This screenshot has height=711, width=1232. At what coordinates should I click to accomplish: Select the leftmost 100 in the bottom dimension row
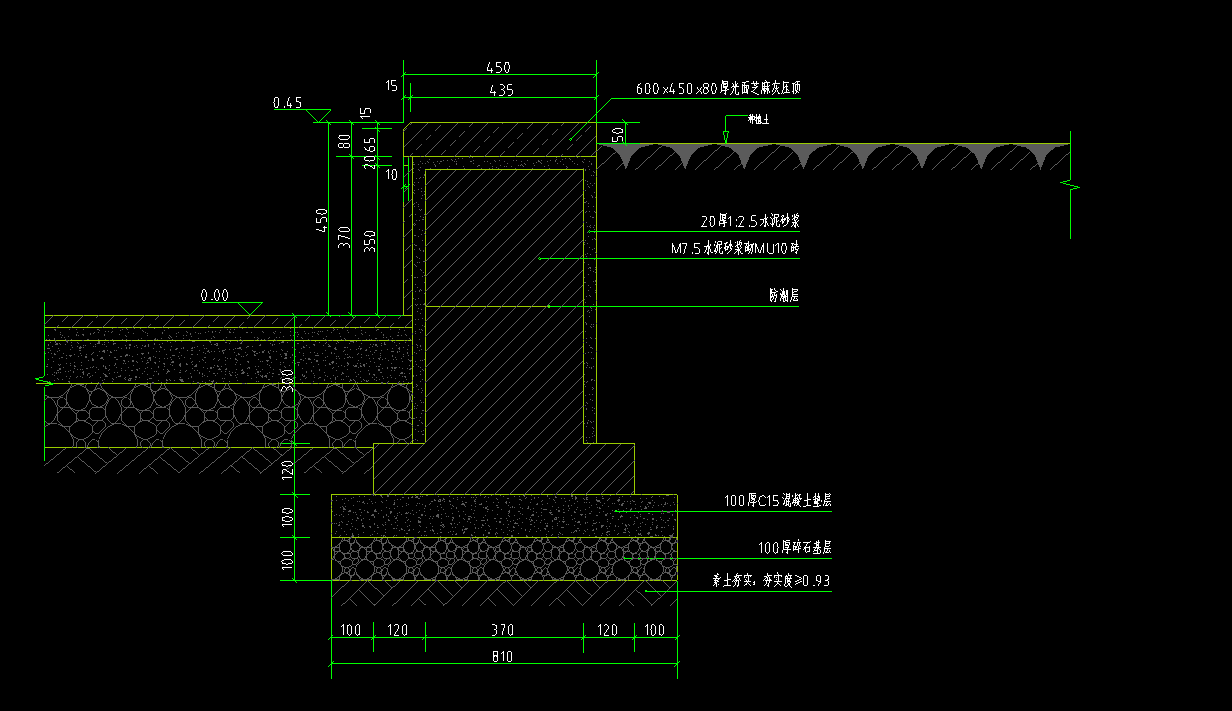[x=350, y=631]
